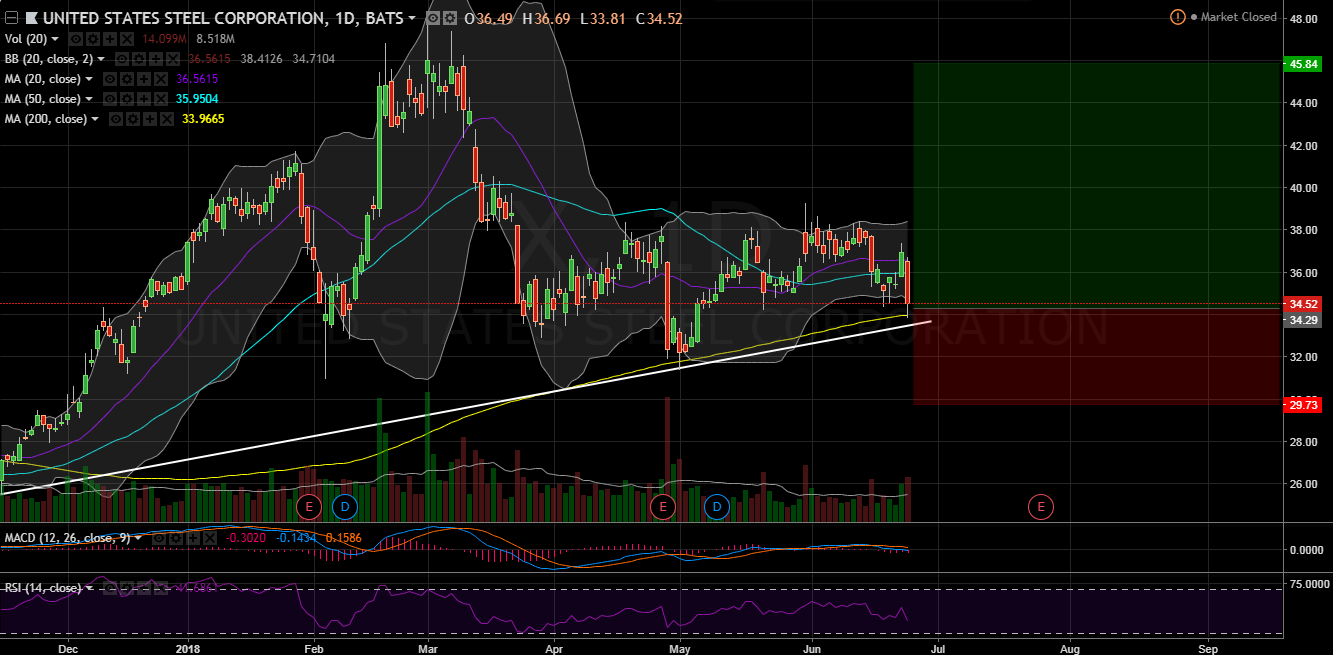Screen dimensions: 1333x655
Task: Open the MA (200, close) dropdown arrow
Action: click(95, 119)
